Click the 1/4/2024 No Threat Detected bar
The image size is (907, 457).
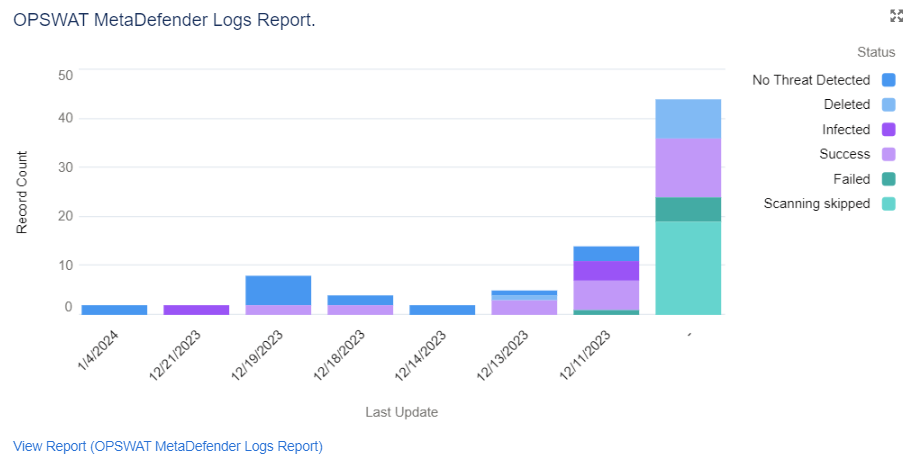pyautogui.click(x=115, y=310)
